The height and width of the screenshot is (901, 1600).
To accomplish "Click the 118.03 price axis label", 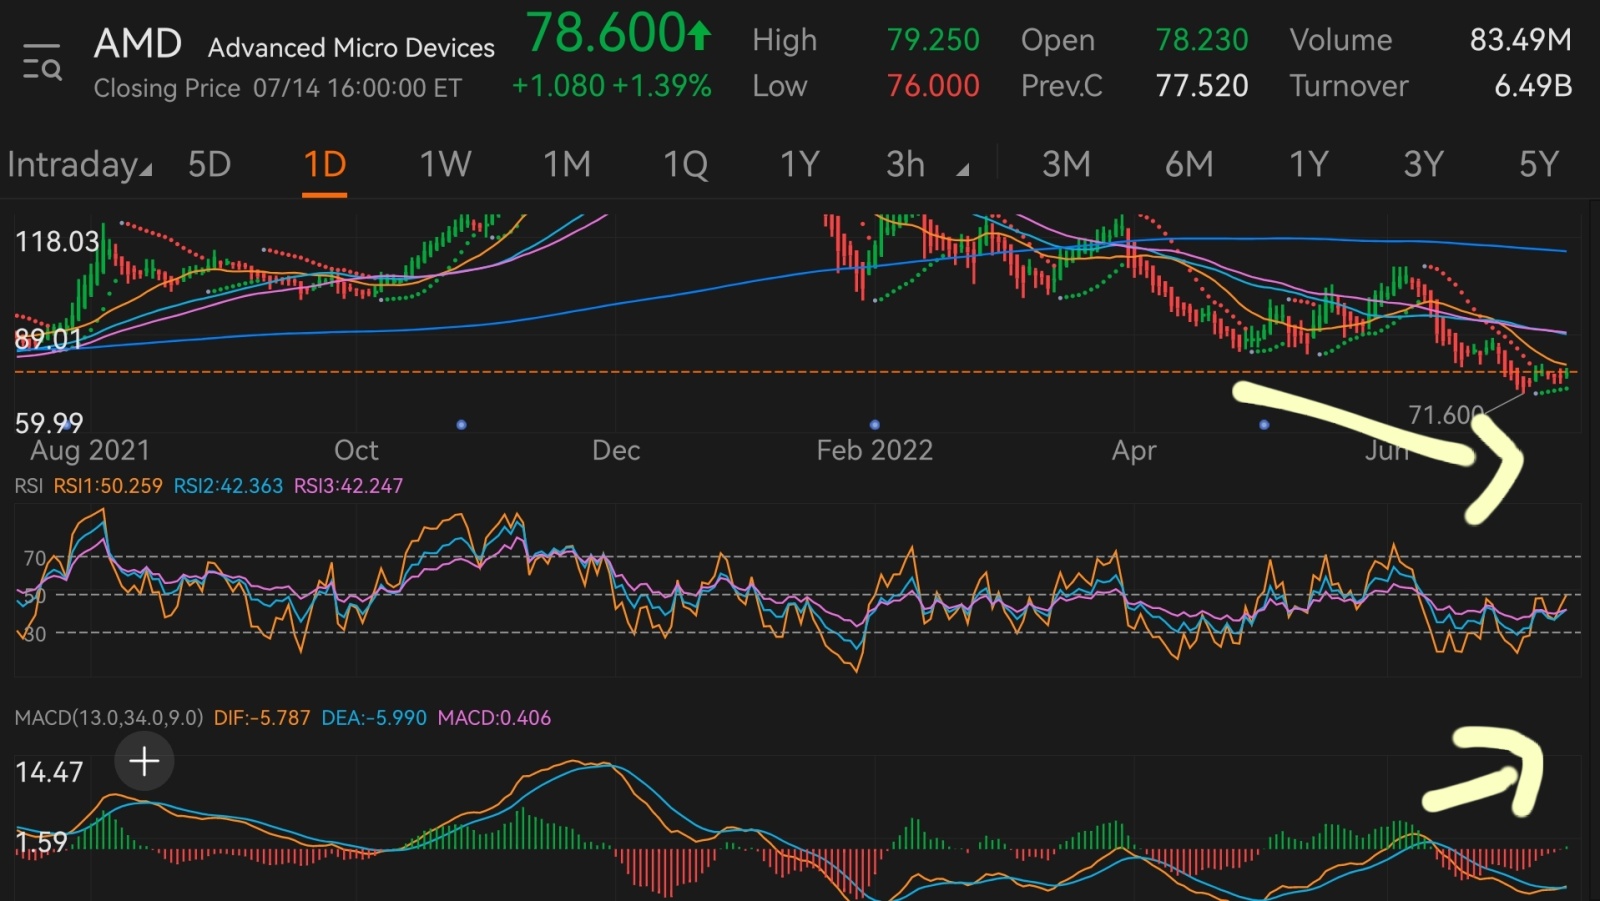I will pyautogui.click(x=57, y=242).
